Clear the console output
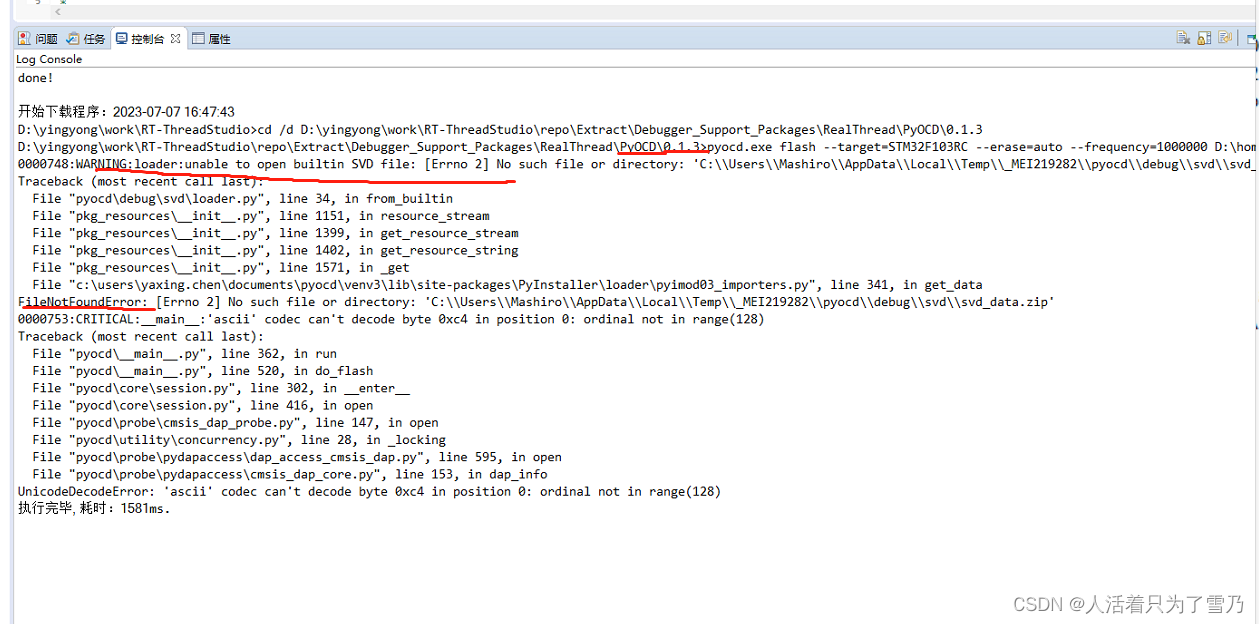This screenshot has height=624, width=1259. [x=1182, y=37]
